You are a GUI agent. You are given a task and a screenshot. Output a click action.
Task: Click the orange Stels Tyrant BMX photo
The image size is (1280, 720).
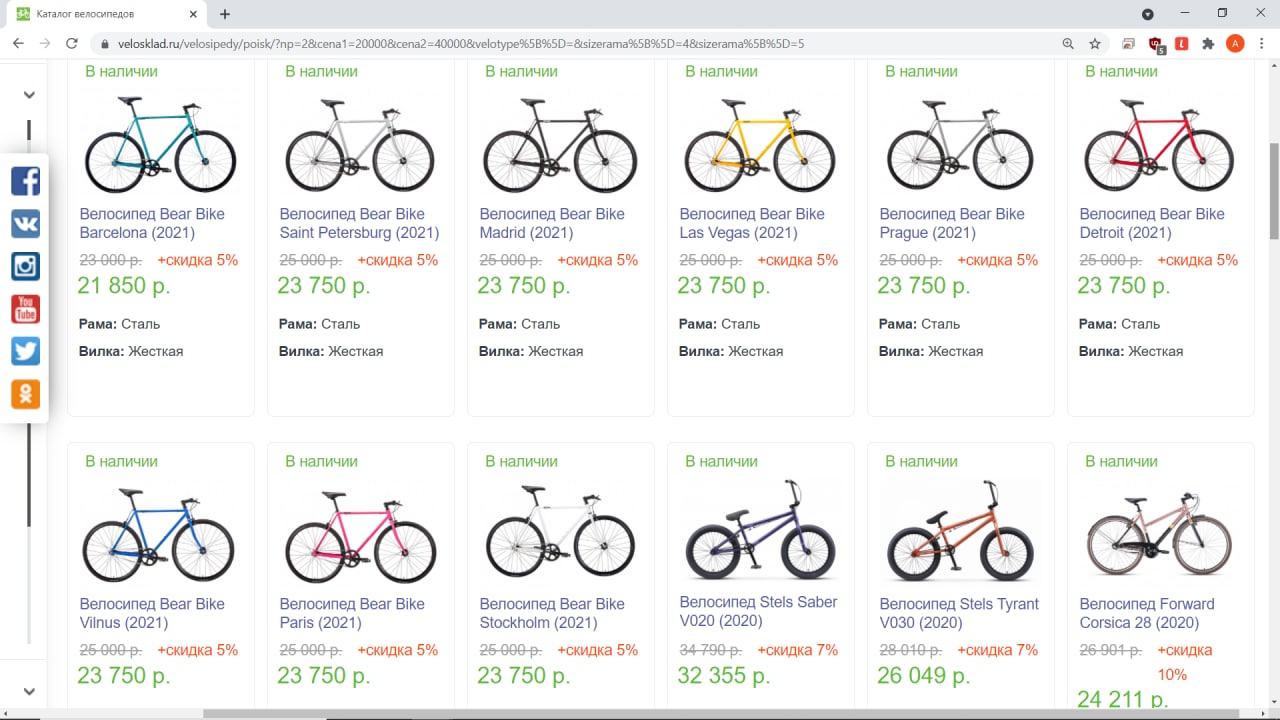tap(960, 530)
